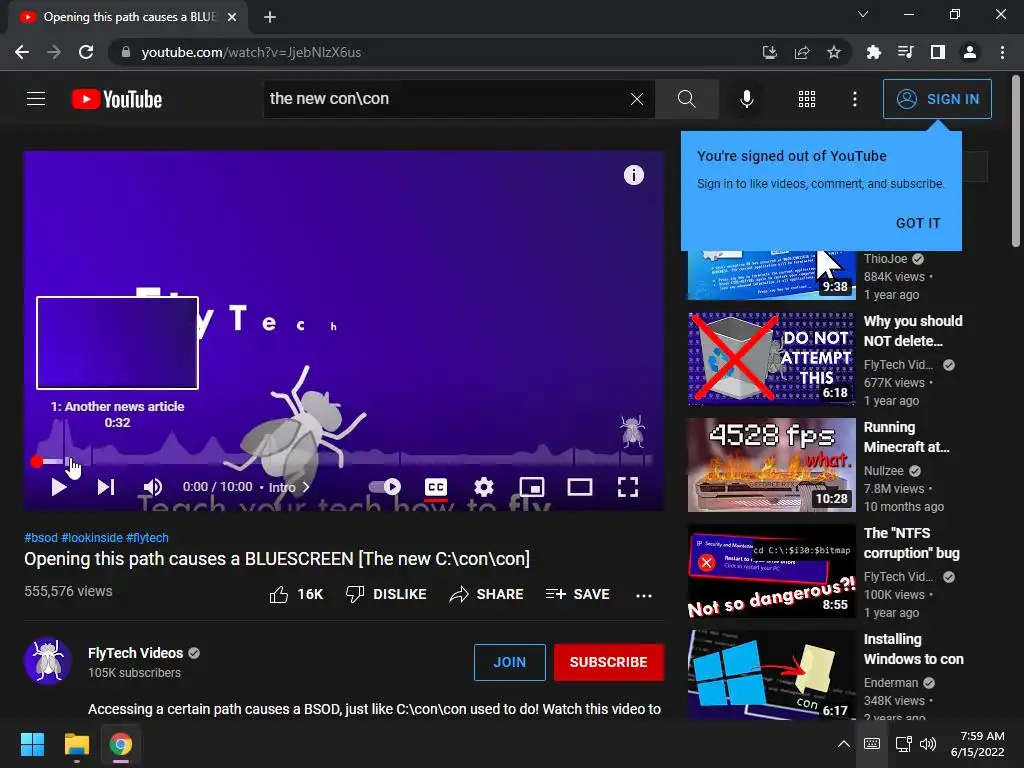
Task: Open File Explorer from taskbar
Action: click(x=76, y=744)
